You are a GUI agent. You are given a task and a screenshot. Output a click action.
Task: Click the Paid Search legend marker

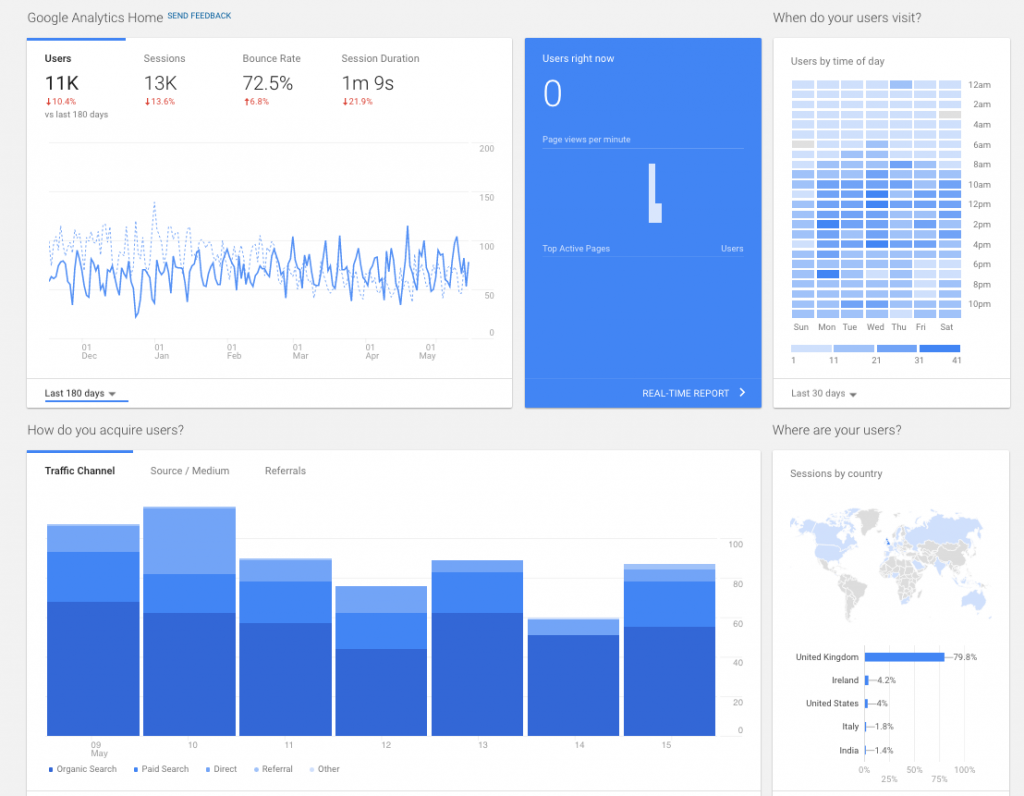(136, 769)
